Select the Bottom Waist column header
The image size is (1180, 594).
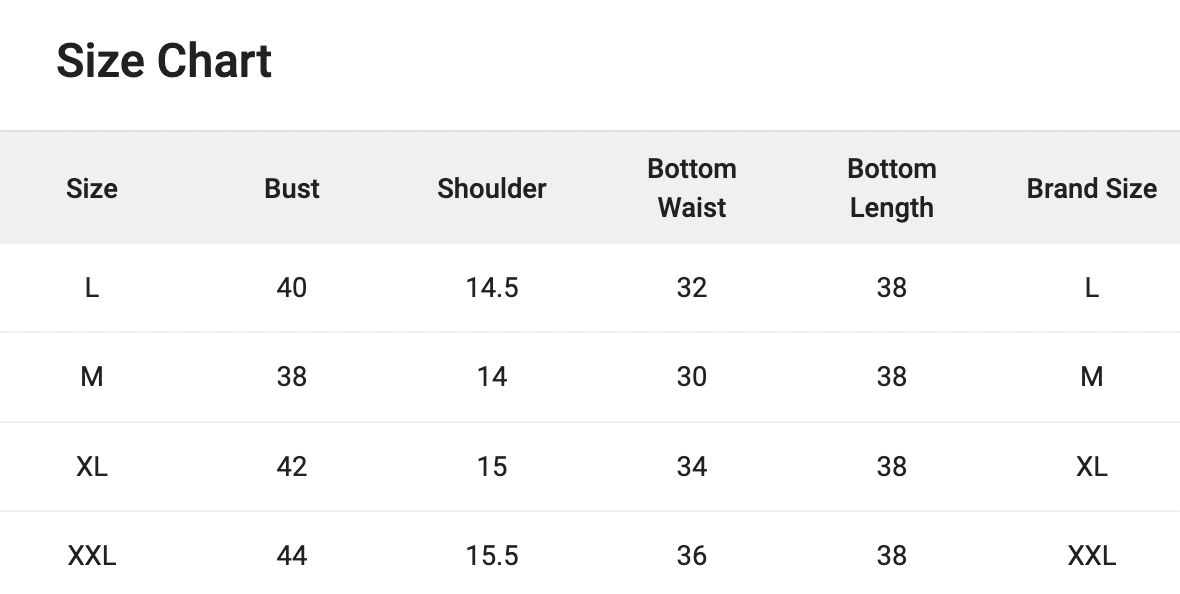click(692, 188)
